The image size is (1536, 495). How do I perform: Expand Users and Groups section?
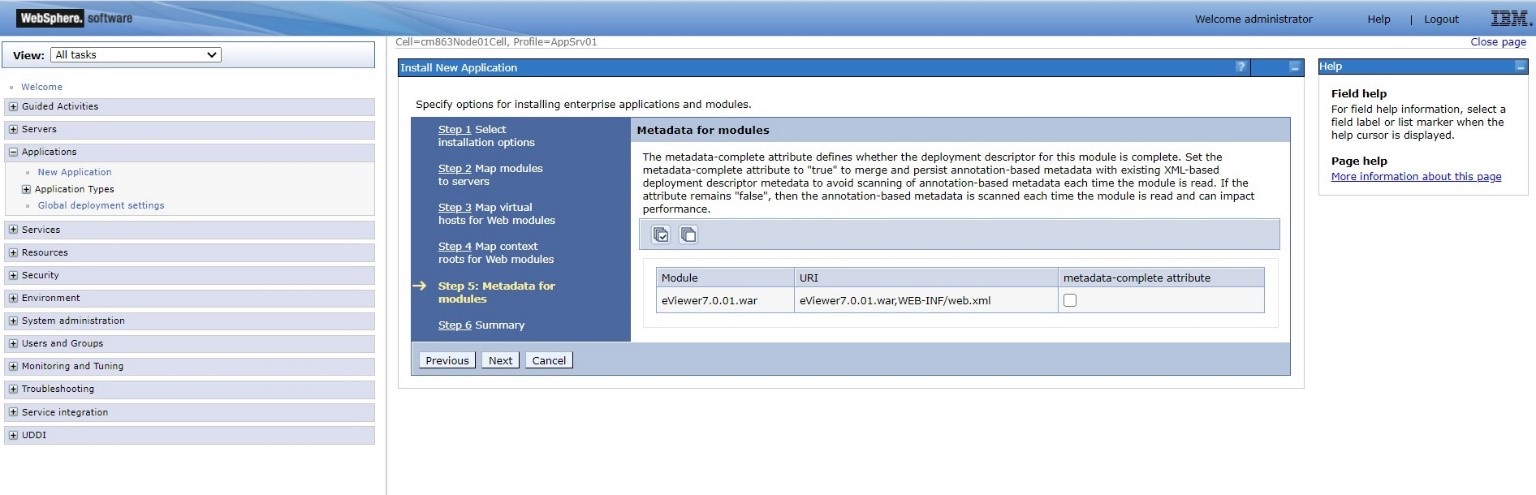(13, 344)
